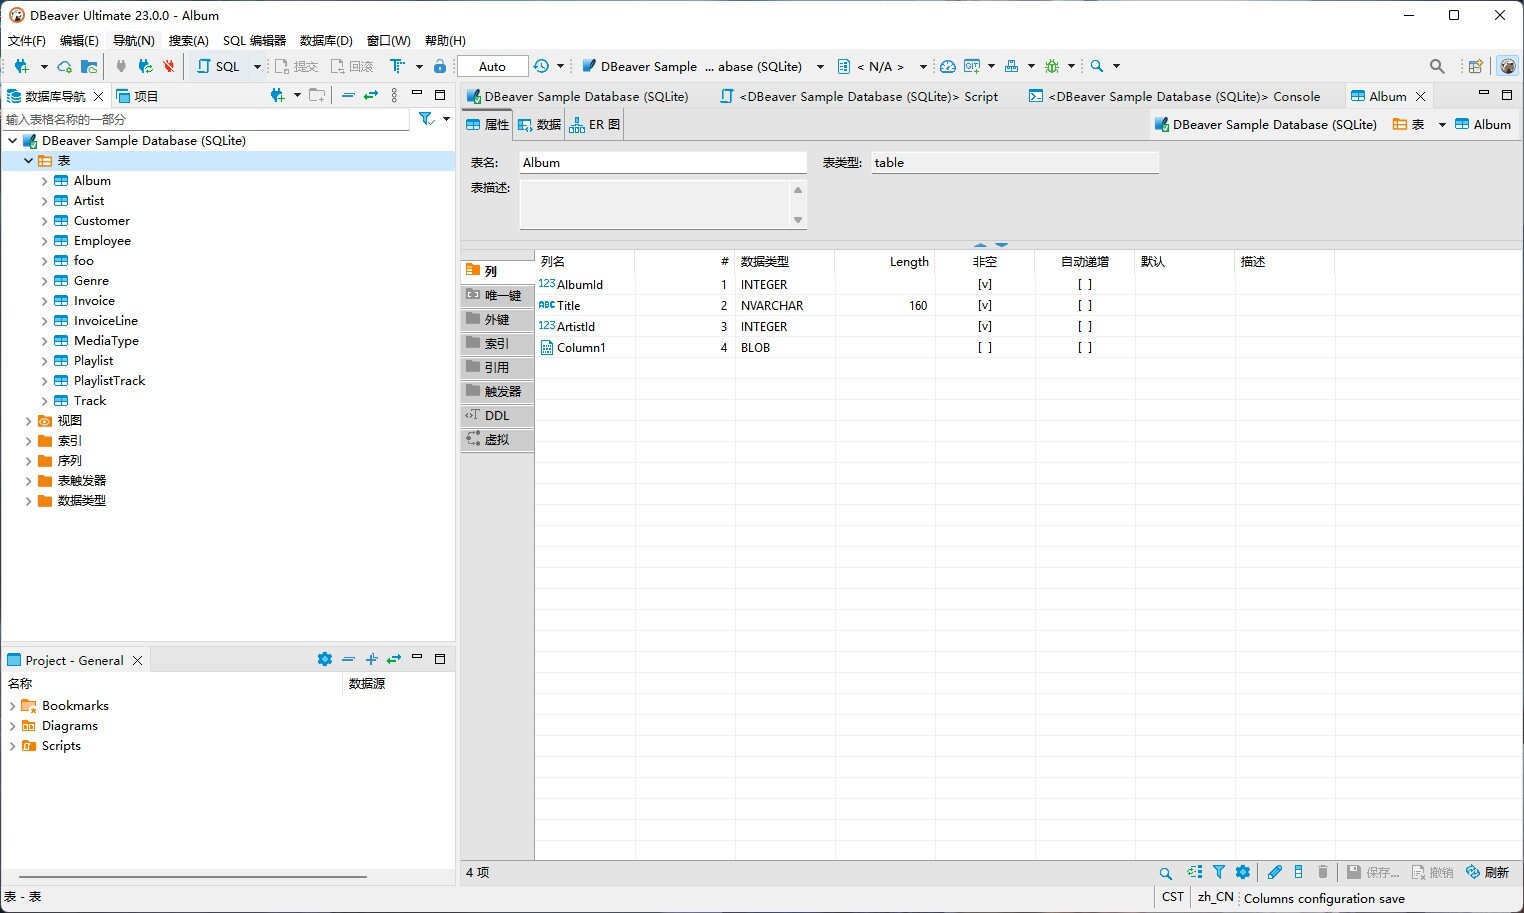The image size is (1524, 913).
Task: Toggle the auto-increment checkbox for Column1
Action: point(1085,348)
